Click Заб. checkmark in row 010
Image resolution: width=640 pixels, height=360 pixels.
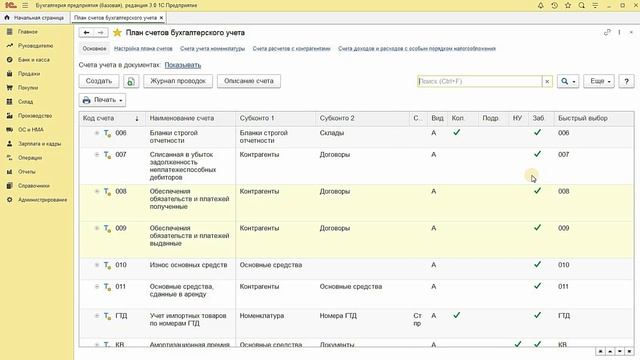coord(537,264)
